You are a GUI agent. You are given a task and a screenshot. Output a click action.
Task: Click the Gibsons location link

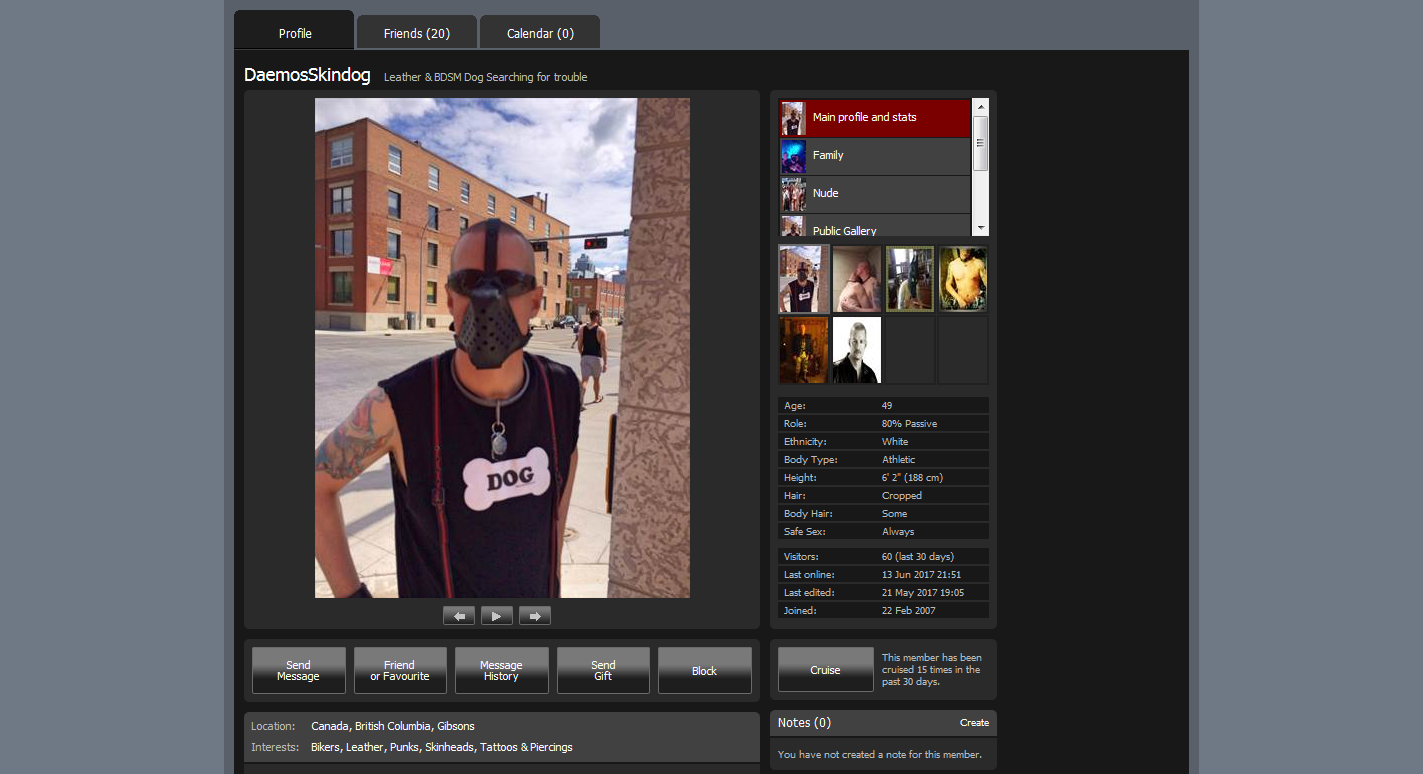(x=456, y=726)
